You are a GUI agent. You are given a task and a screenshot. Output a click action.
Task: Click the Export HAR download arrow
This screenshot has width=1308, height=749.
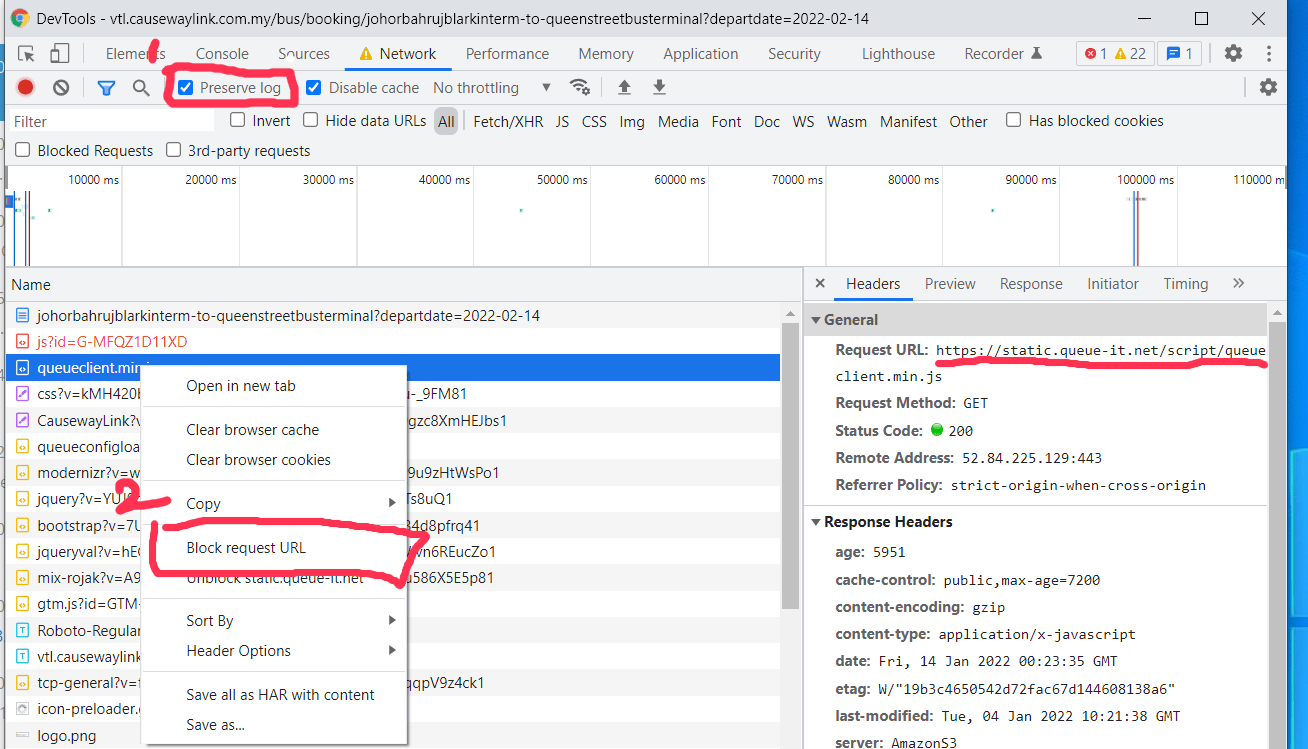click(x=659, y=88)
